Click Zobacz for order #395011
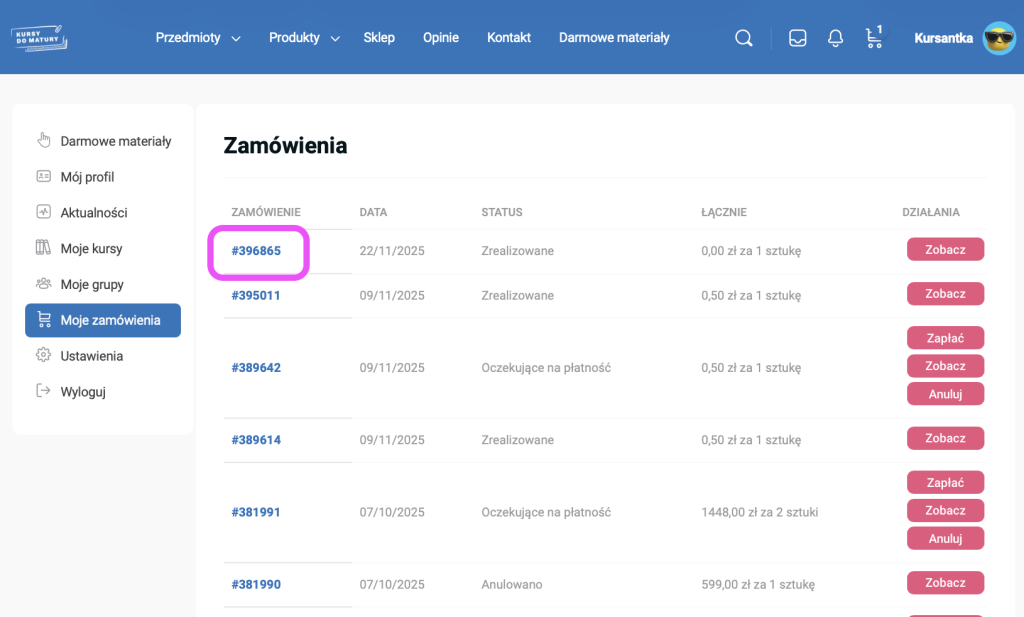 945,294
